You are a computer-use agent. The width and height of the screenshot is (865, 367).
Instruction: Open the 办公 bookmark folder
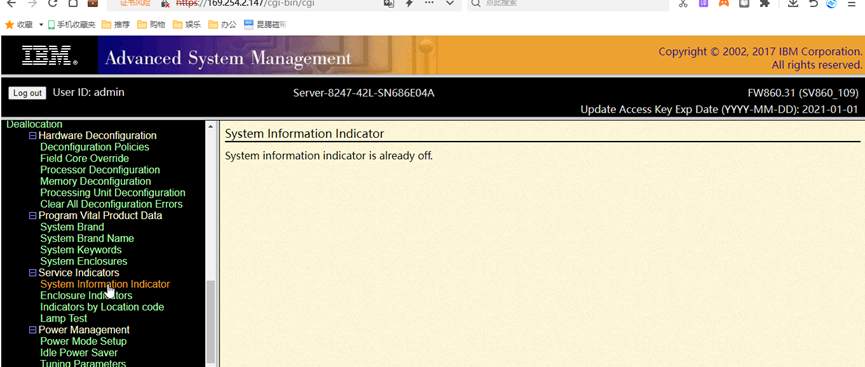pyautogui.click(x=222, y=25)
